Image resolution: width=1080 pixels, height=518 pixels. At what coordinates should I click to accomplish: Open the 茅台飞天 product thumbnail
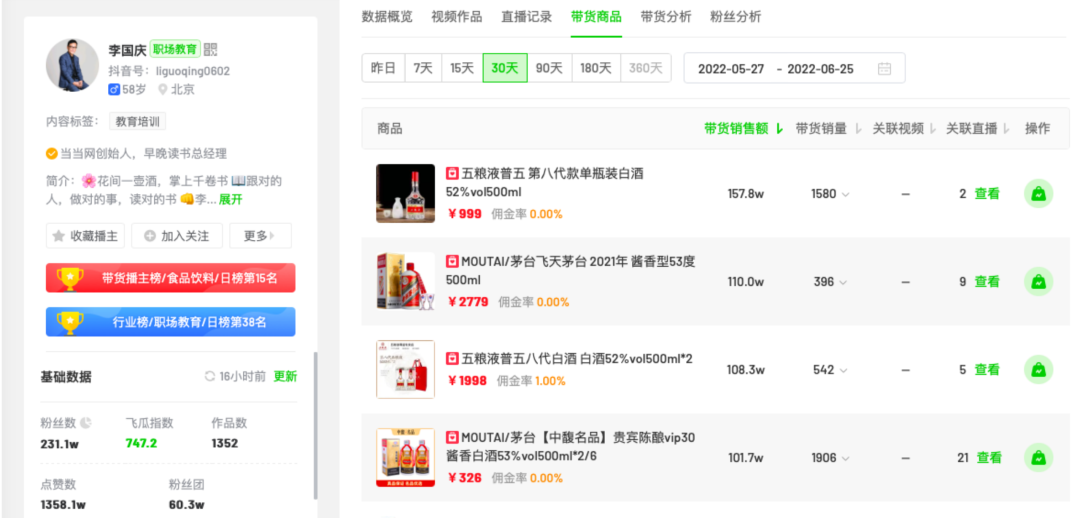(405, 281)
